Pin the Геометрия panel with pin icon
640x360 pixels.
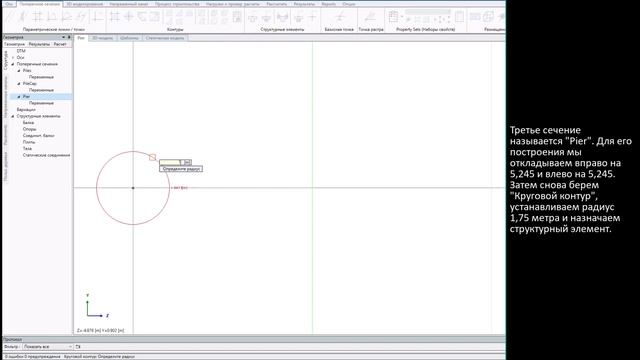coord(69,37)
